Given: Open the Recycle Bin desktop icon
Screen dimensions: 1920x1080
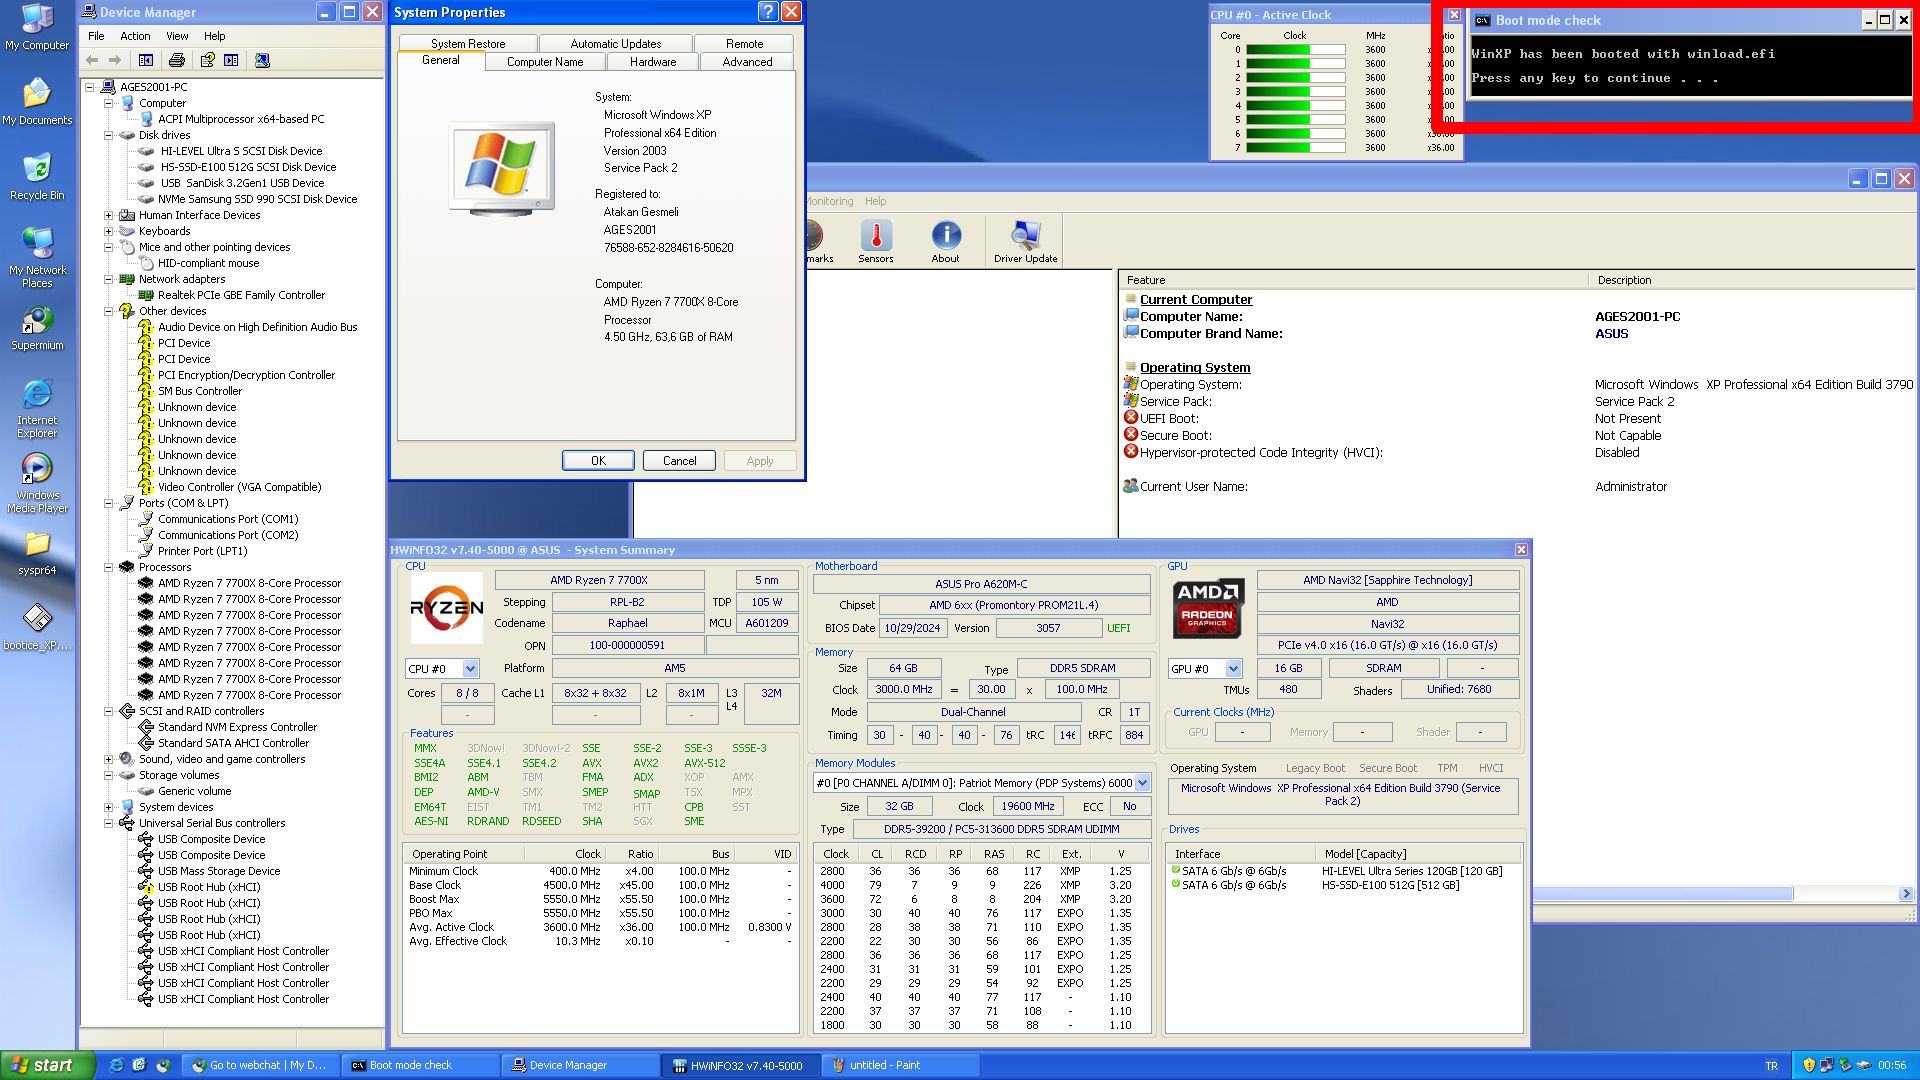Looking at the screenshot, I should (37, 177).
